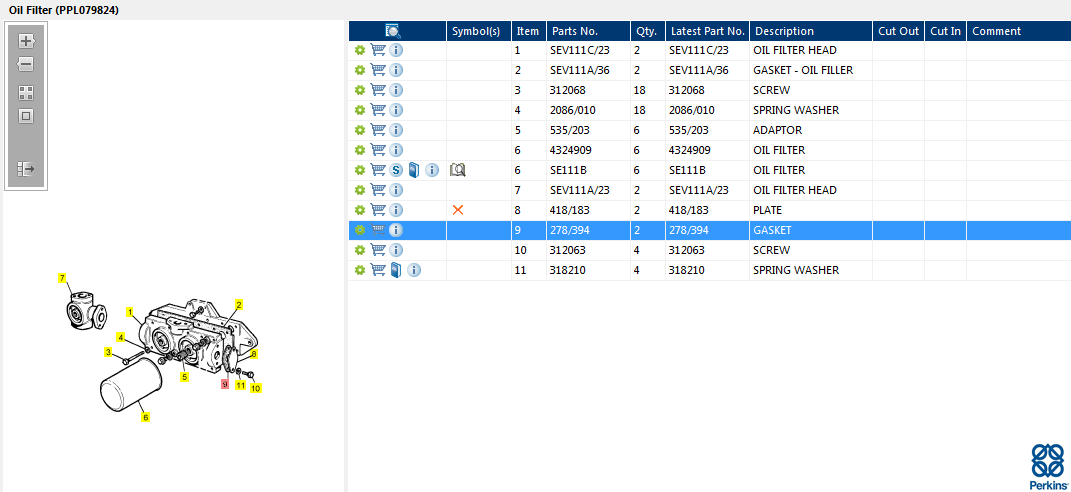This screenshot has width=1071, height=492.
Task: Click the fit-to-window grid icon
Action: (26, 92)
